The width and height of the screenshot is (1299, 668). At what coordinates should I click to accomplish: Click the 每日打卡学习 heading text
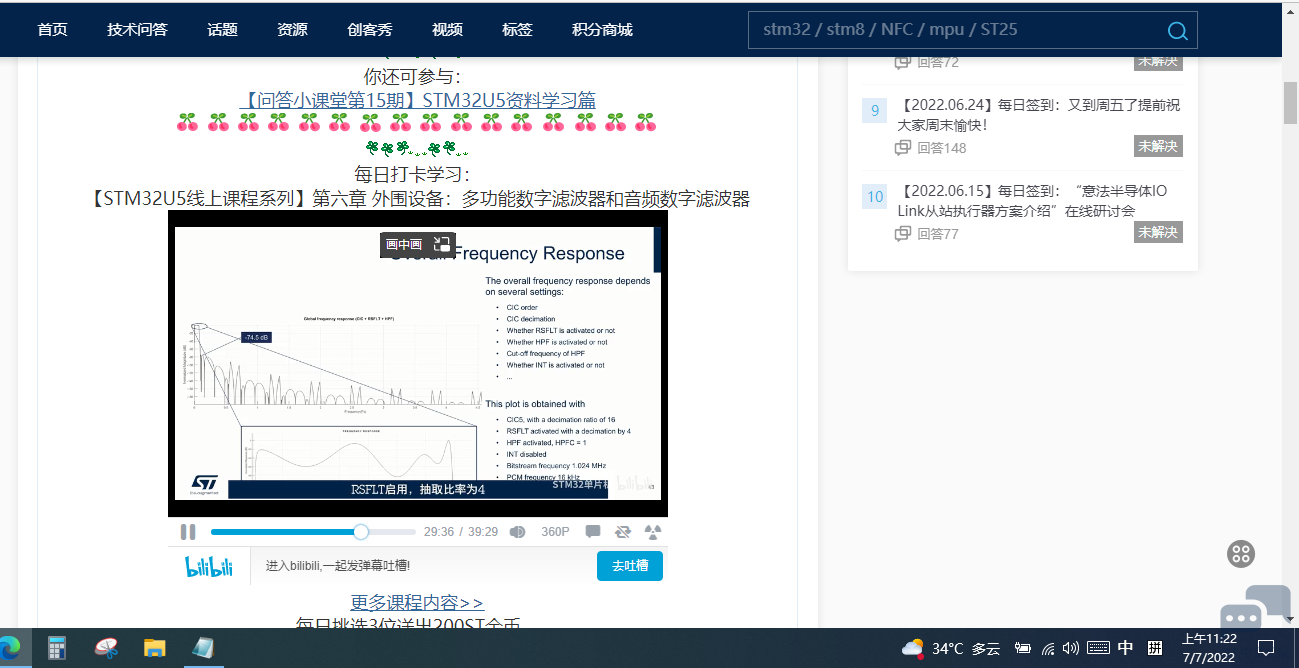tap(412, 174)
